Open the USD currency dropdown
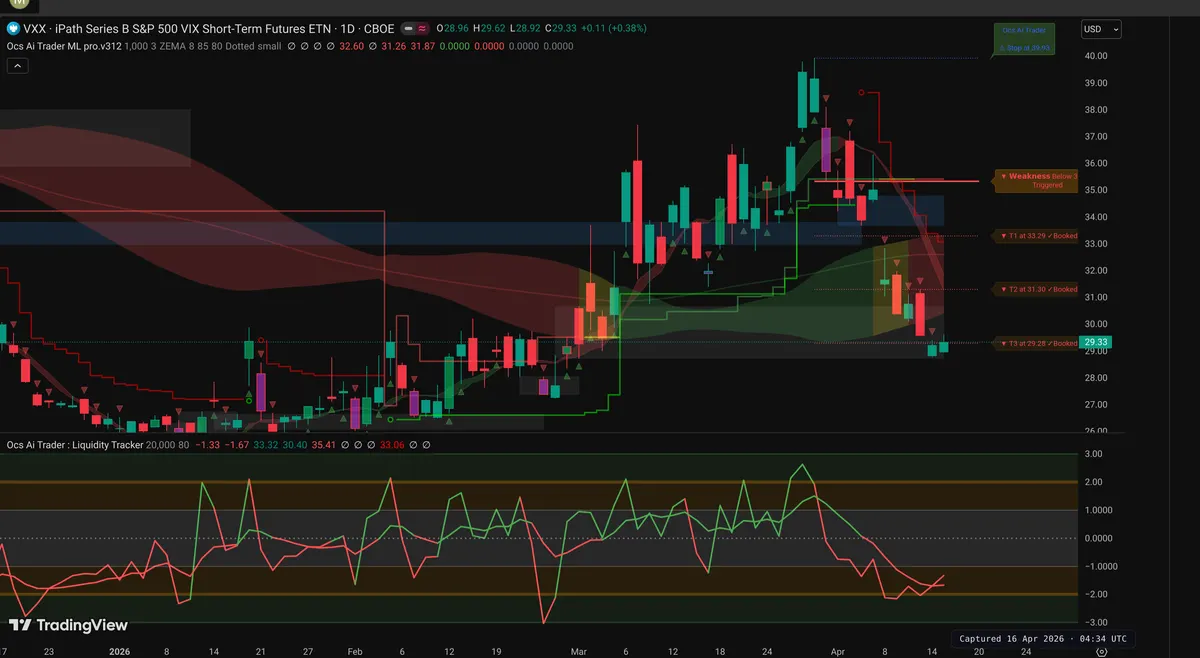Viewport: 1200px width, 658px height. [x=1100, y=29]
